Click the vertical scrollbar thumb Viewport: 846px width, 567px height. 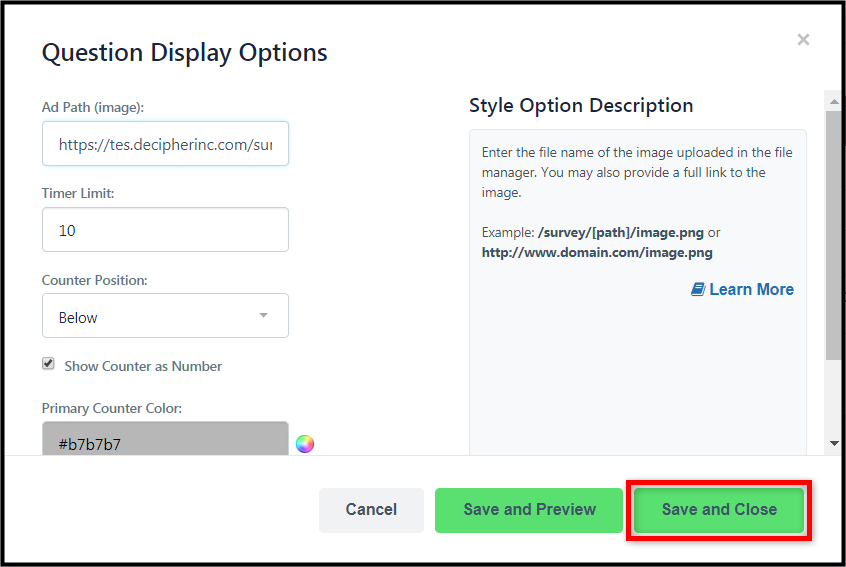834,235
